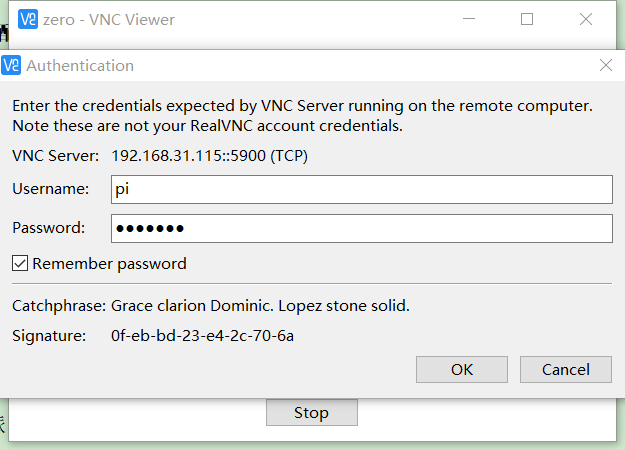The height and width of the screenshot is (450, 625).
Task: Dismiss the dialog using the Cancel button
Action: [x=566, y=369]
